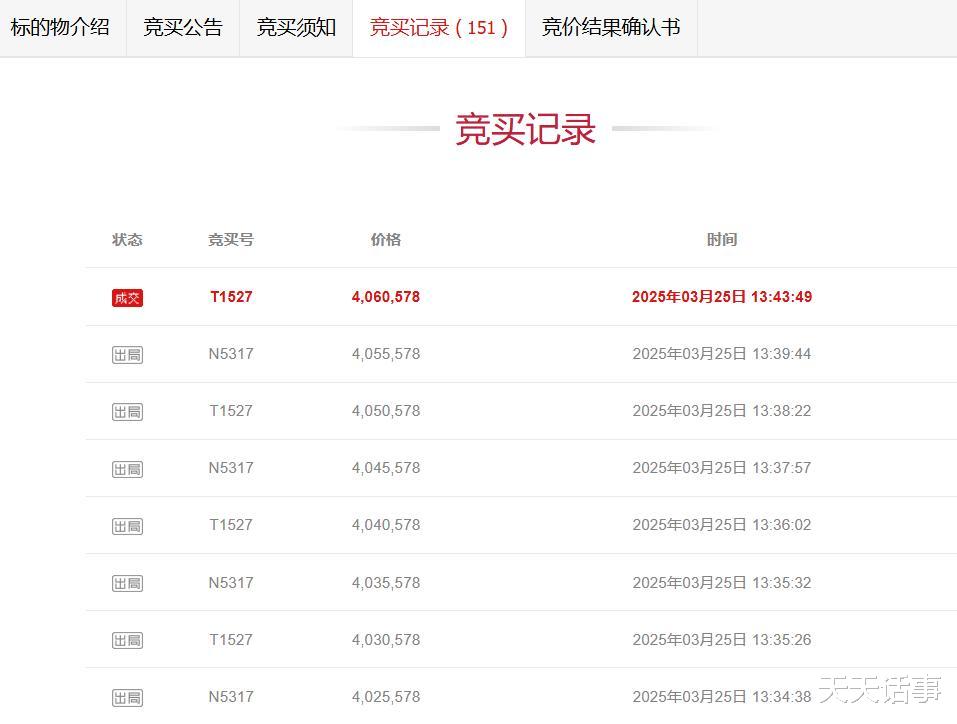
Task: Select the timestamp 2025年03月25日 13:35:26
Action: [721, 640]
